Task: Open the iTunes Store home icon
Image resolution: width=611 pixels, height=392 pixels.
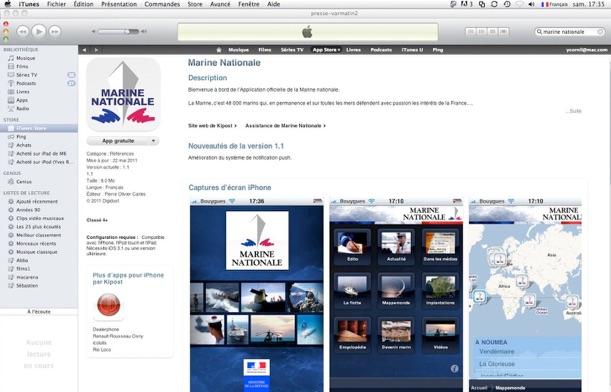Action: (219, 50)
